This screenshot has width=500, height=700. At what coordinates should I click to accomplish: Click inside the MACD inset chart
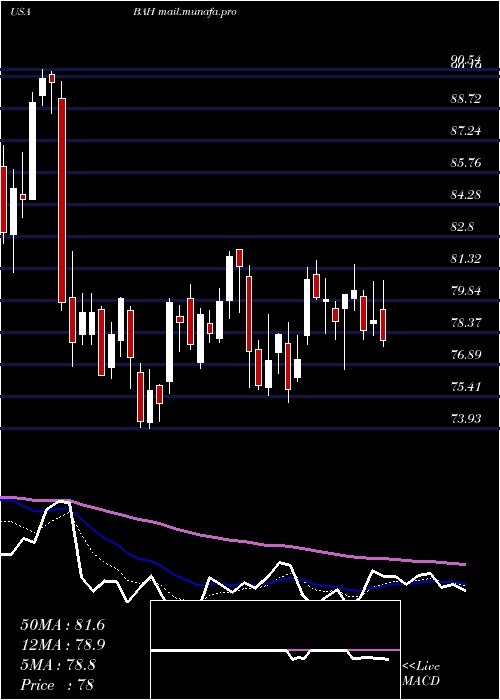tap(275, 650)
